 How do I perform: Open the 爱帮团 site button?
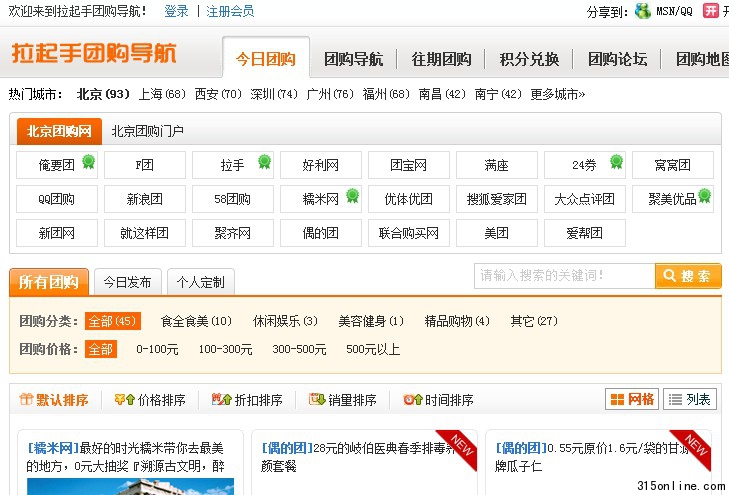coord(585,233)
